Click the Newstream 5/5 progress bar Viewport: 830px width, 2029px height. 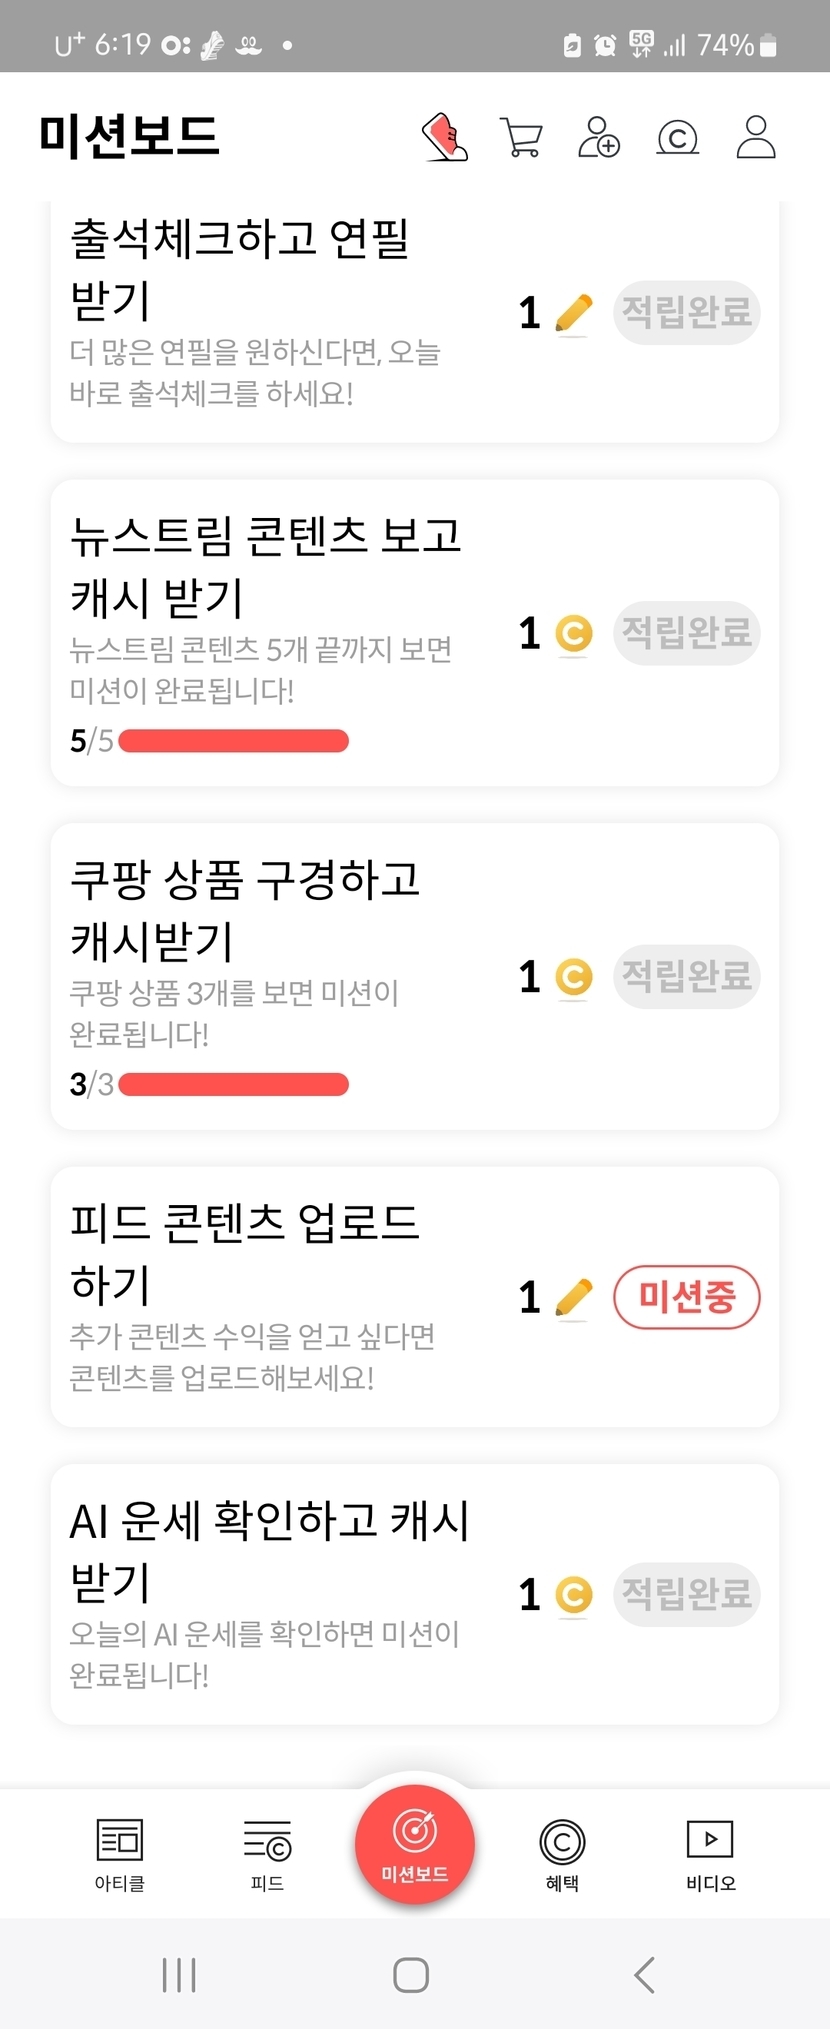click(x=233, y=741)
